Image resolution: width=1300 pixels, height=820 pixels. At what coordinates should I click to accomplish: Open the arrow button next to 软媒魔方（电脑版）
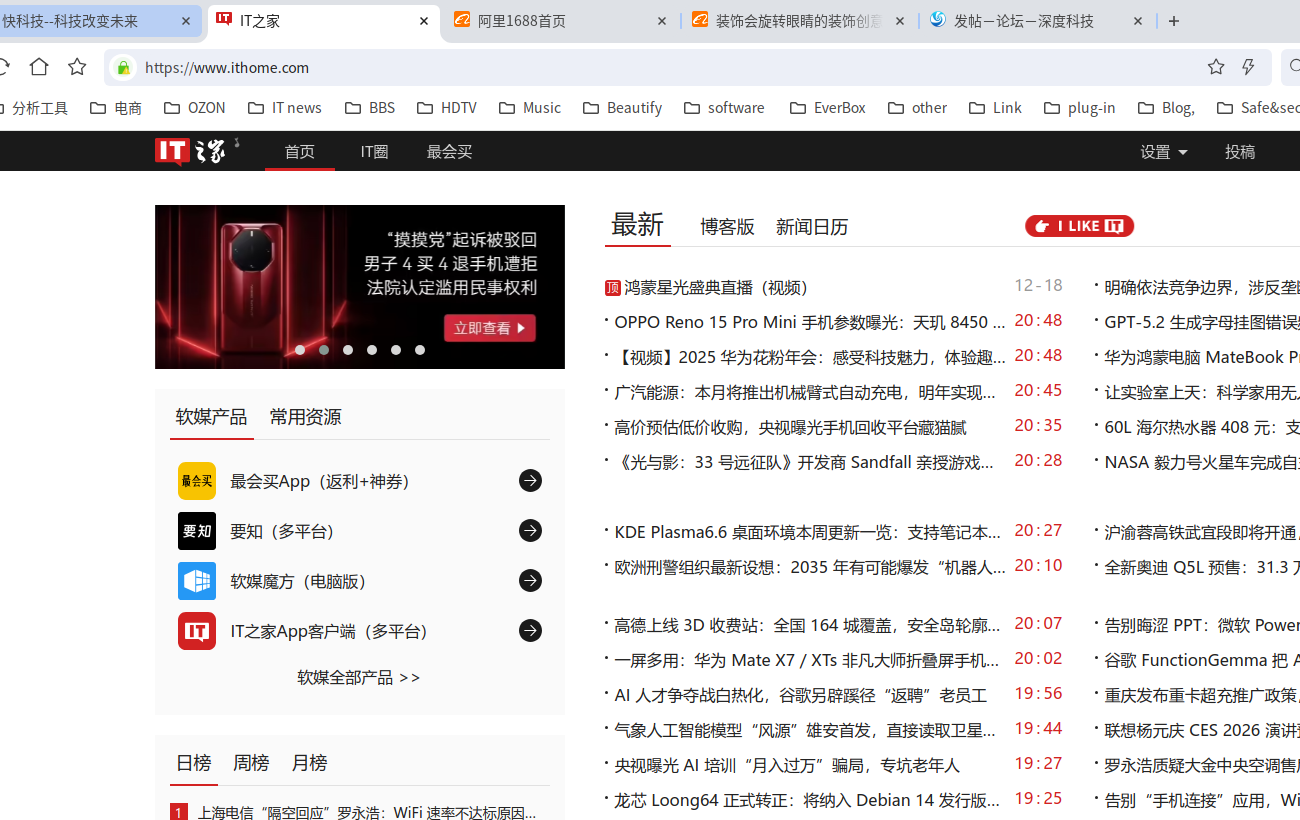coord(530,581)
